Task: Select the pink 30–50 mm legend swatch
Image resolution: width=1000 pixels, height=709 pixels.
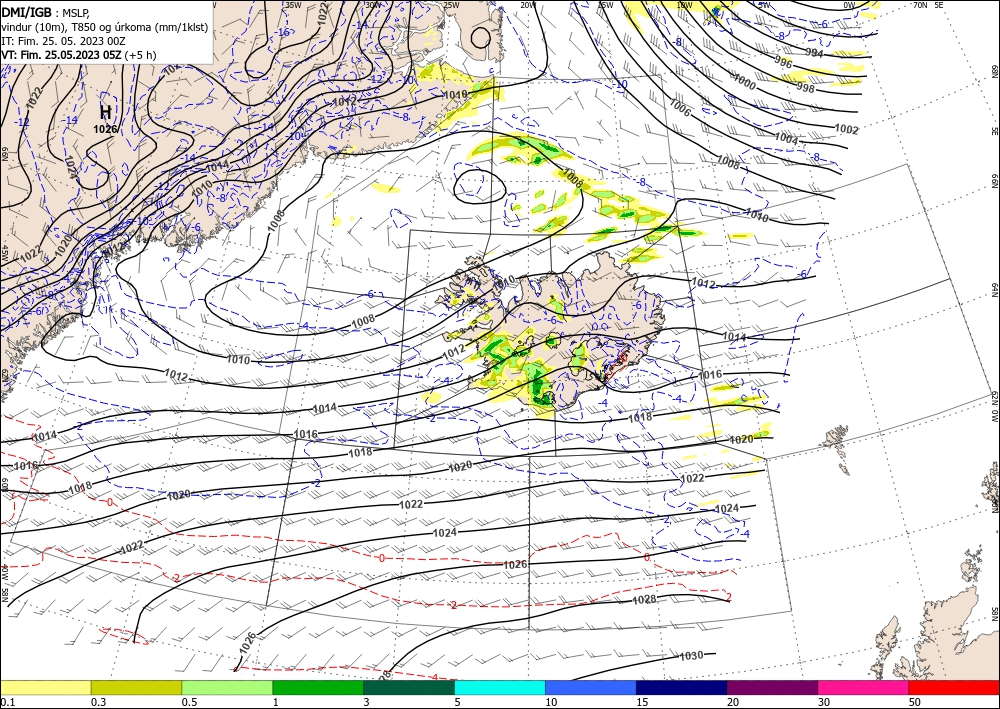Action: pos(864,687)
